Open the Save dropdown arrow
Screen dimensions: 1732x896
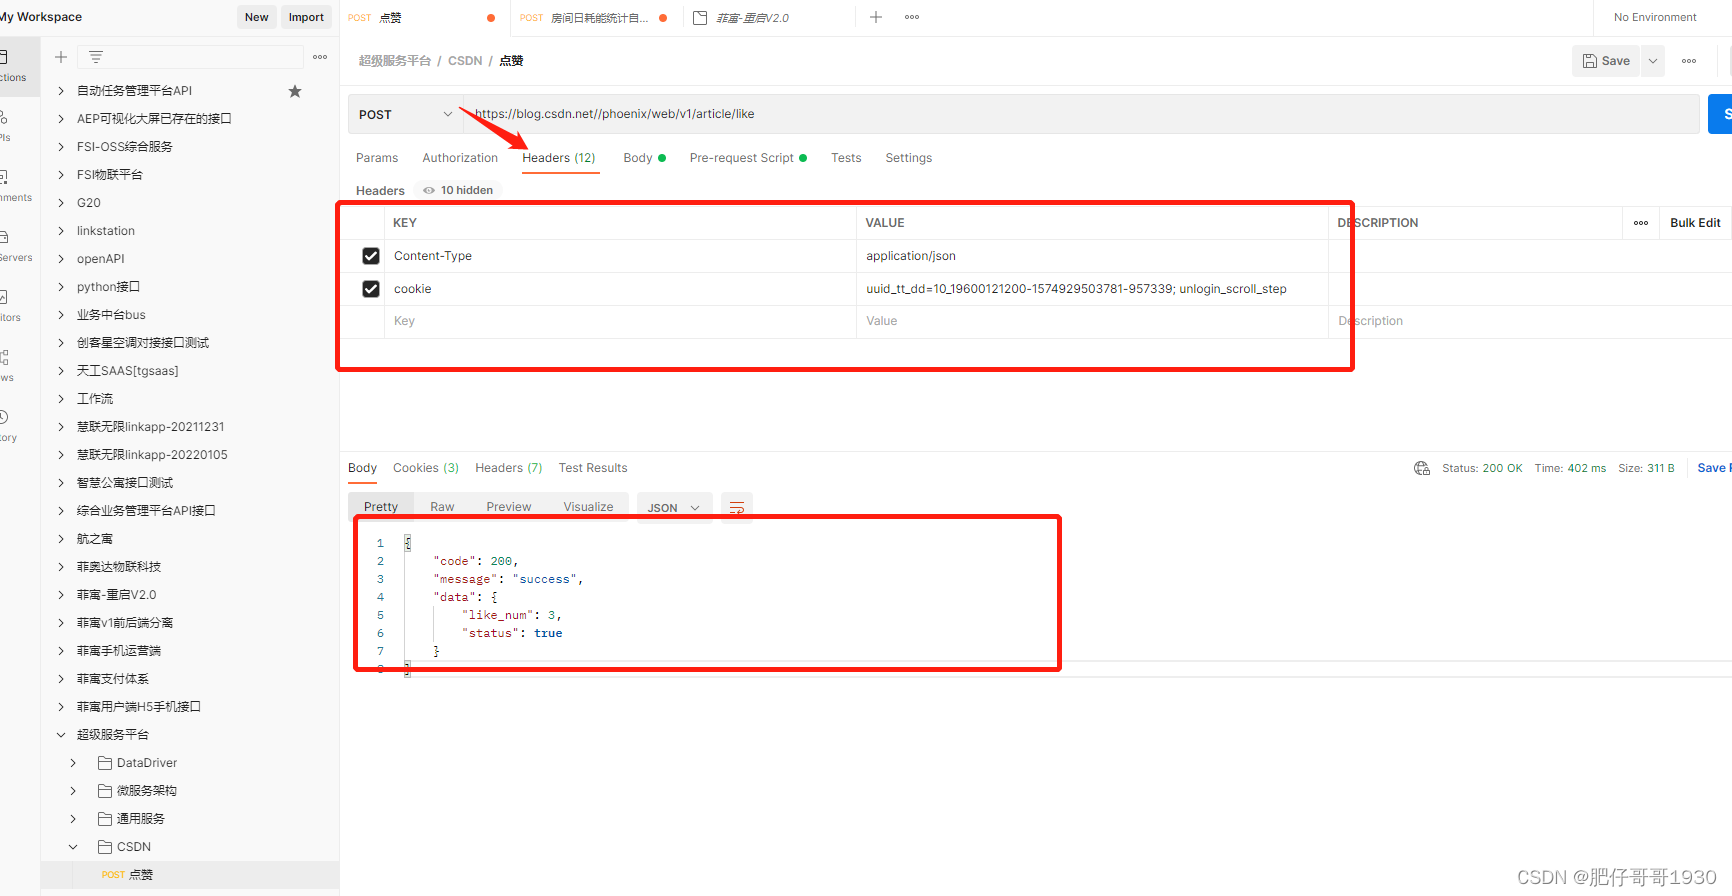1653,61
